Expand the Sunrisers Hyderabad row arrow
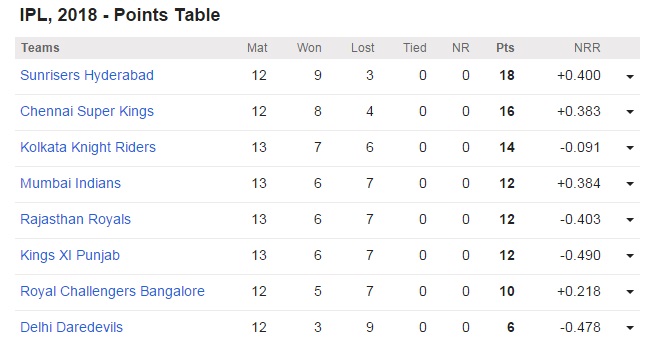 tap(630, 76)
